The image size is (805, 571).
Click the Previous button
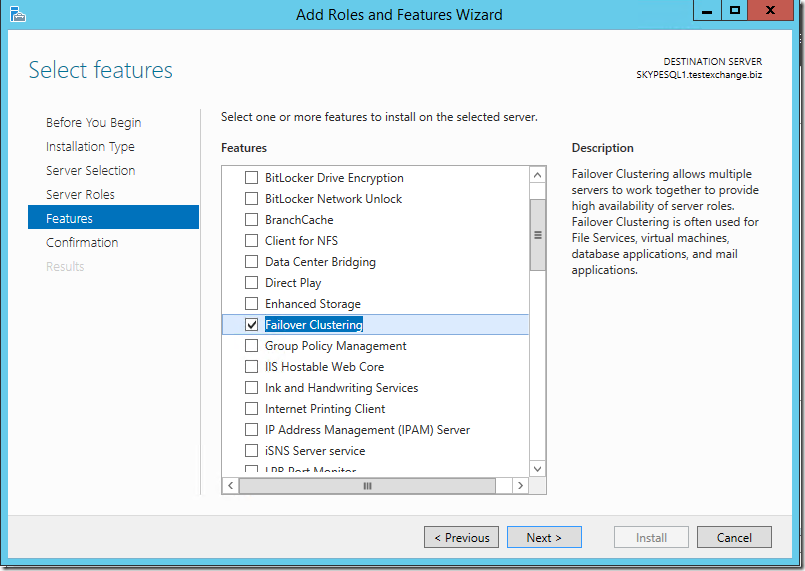click(x=462, y=537)
